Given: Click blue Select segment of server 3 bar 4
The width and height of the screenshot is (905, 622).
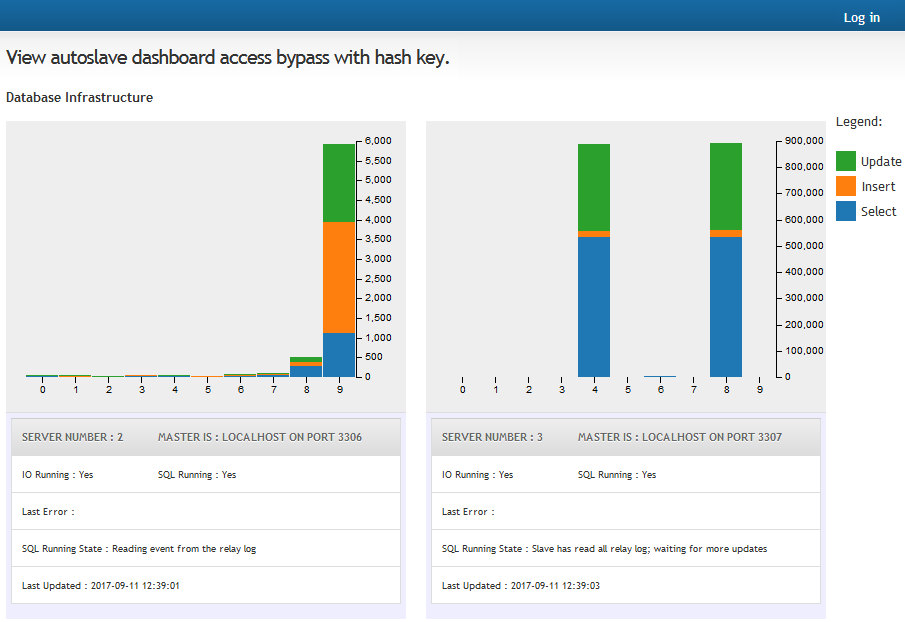Looking at the screenshot, I should coord(594,307).
